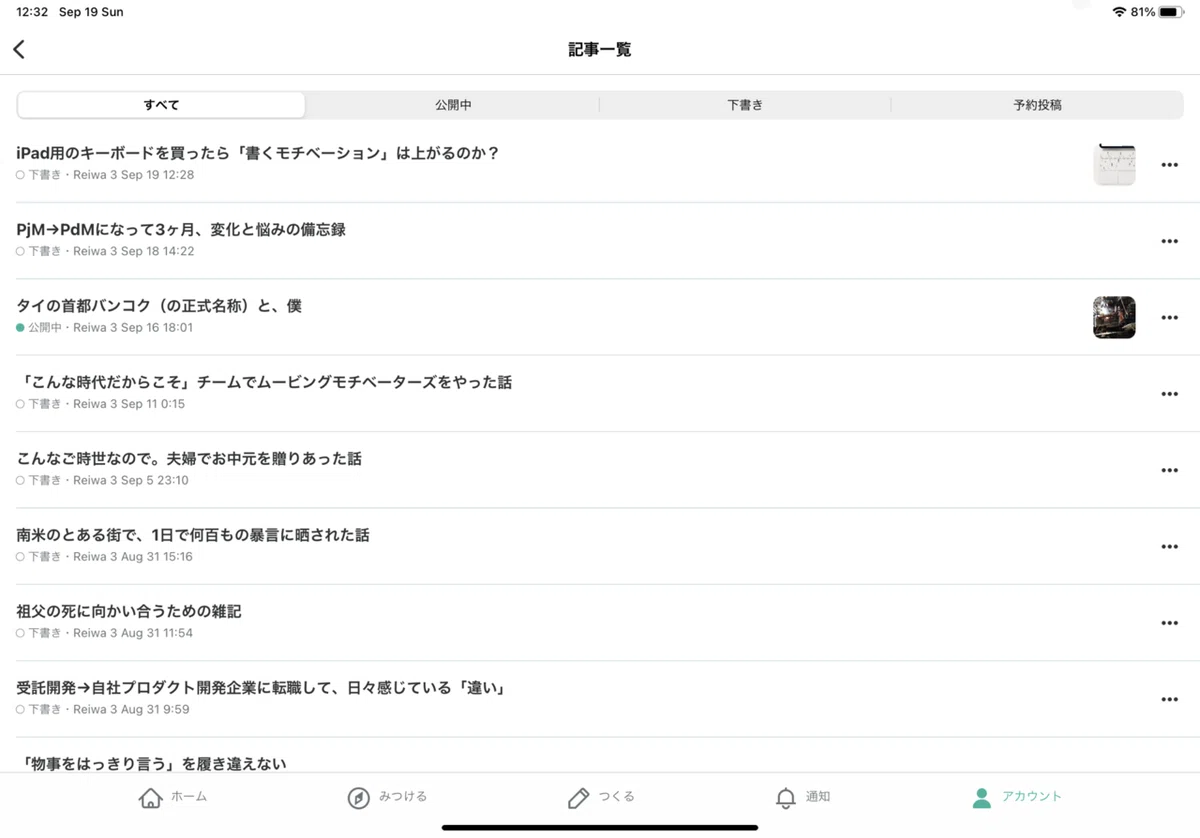Open more options for お中元を贈りあった話 article

pos(1169,470)
